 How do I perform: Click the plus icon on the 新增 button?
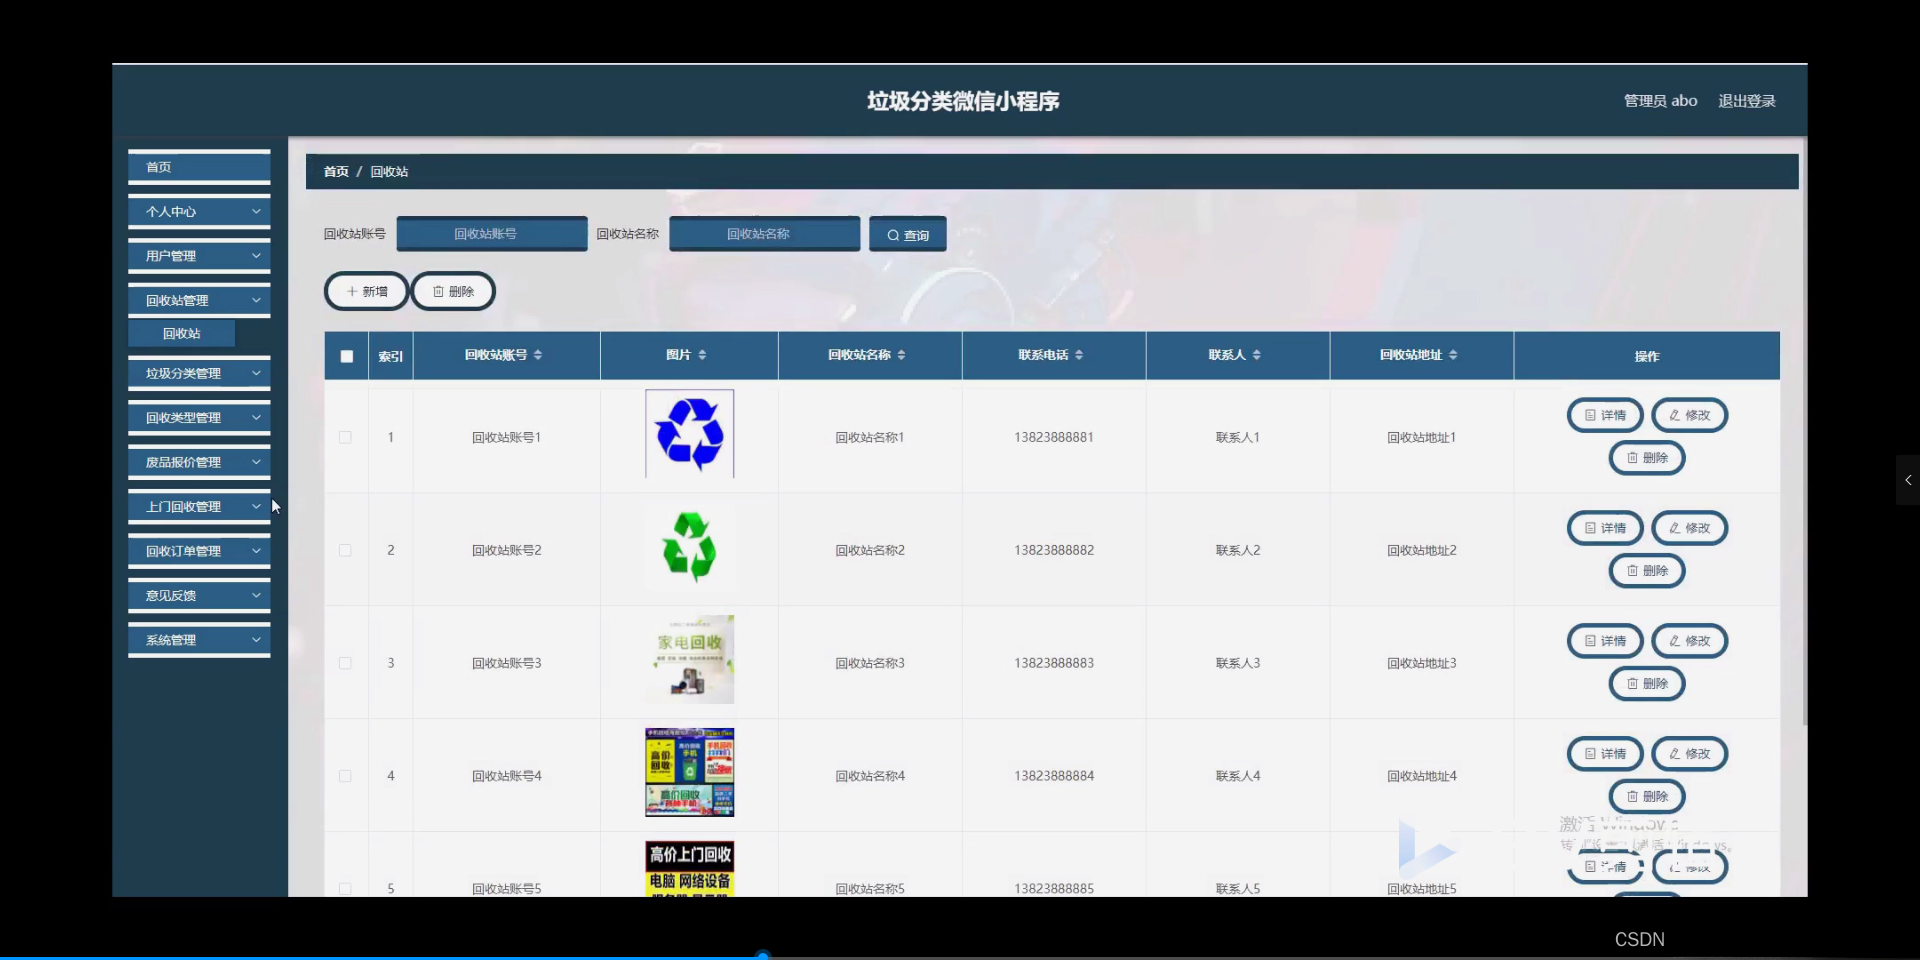(x=351, y=291)
